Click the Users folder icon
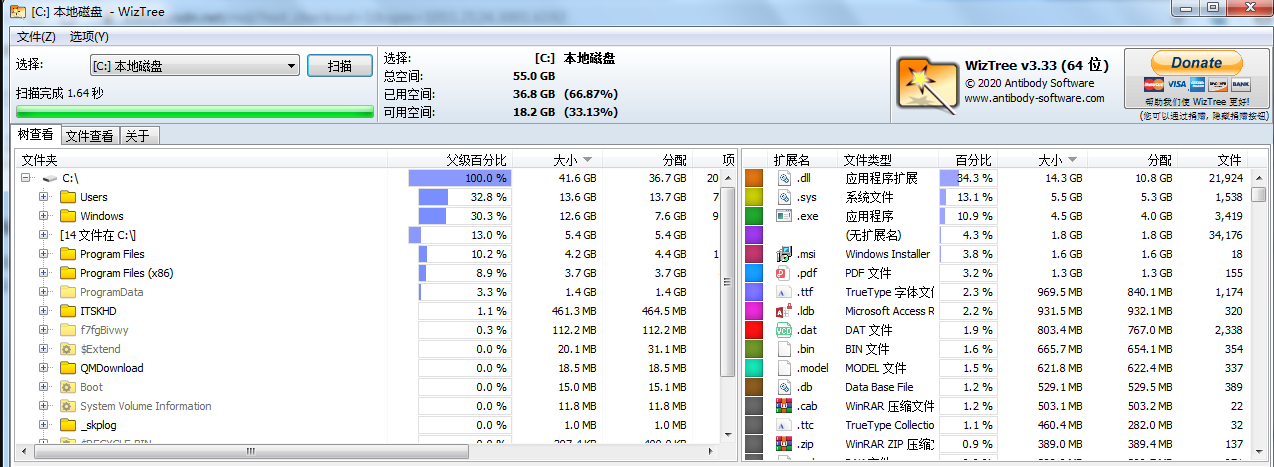Viewport: 1274px width, 467px height. 68,197
